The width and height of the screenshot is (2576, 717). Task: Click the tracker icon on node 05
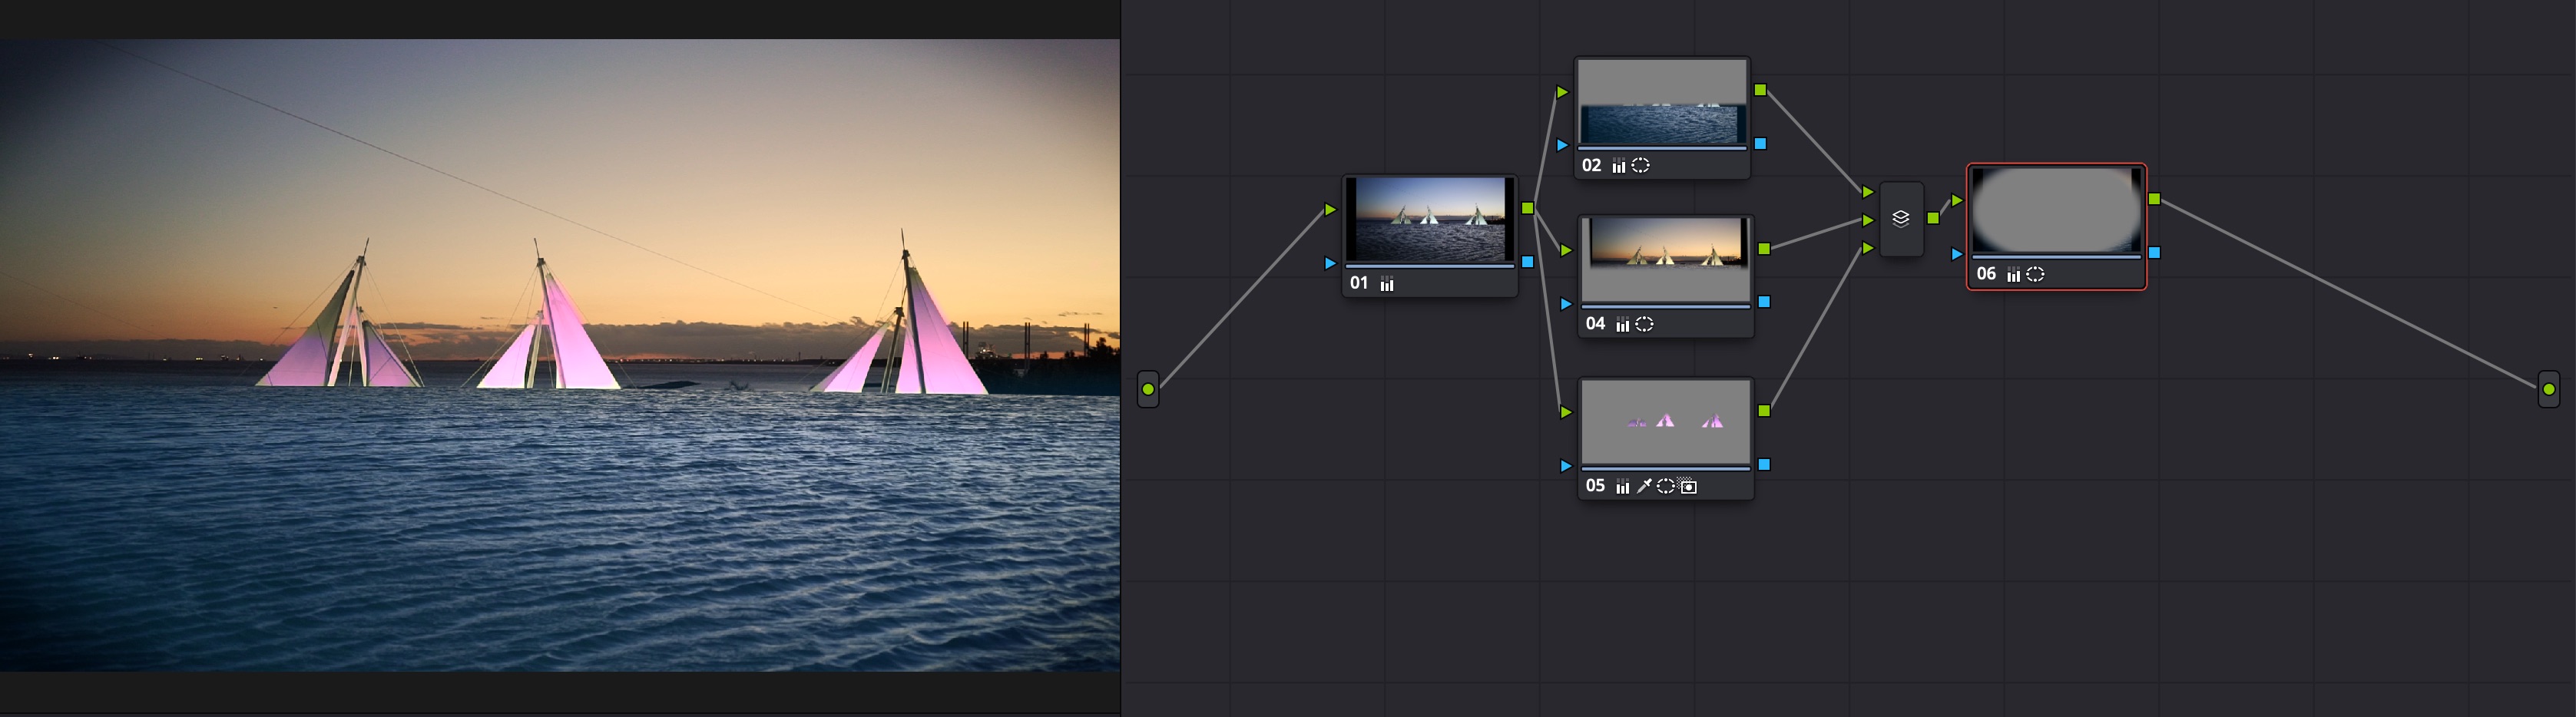coord(1688,487)
